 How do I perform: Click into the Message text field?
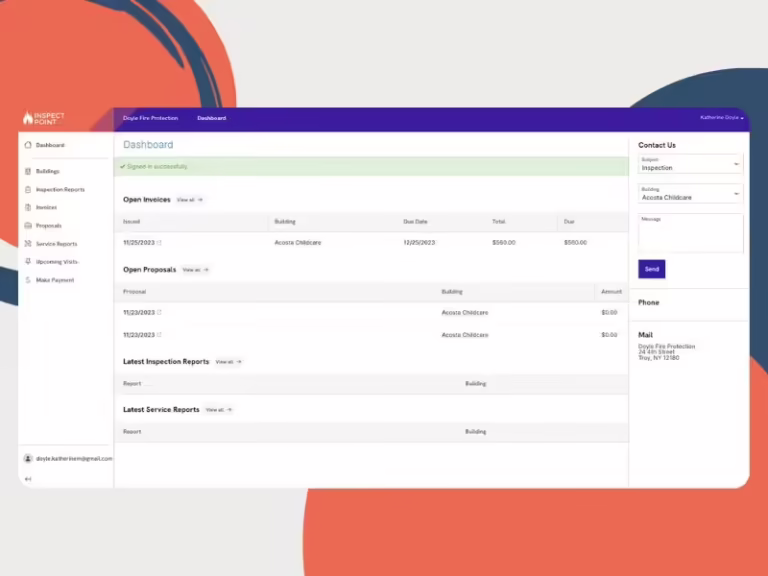pos(690,235)
